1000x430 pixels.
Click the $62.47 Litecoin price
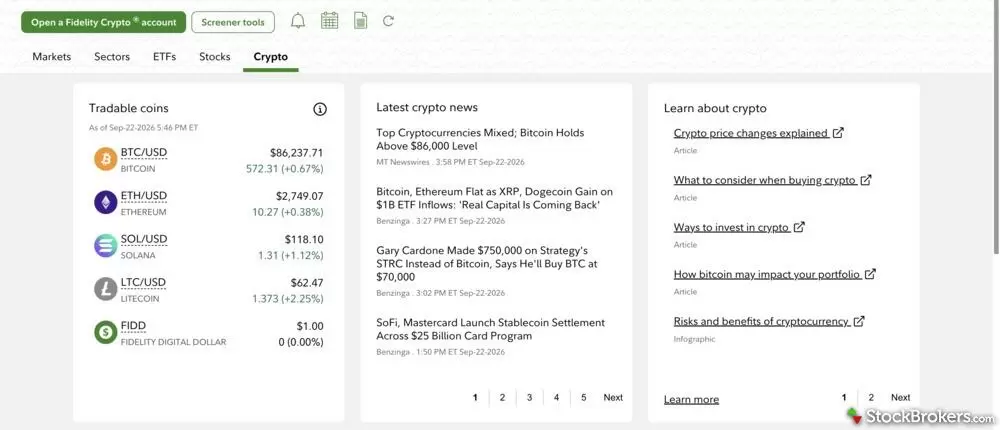pyautogui.click(x=307, y=283)
